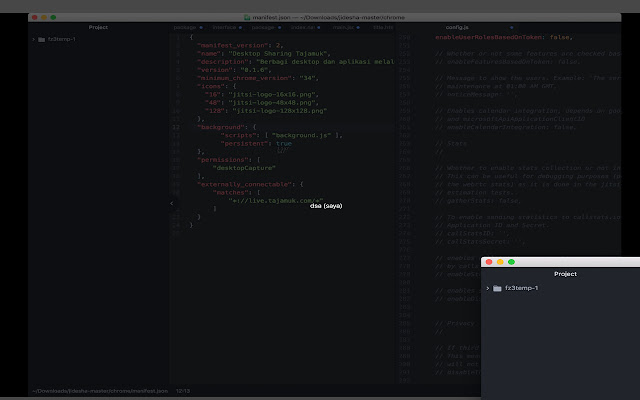
Task: Maximize small front window with green button
Action: coord(511,262)
